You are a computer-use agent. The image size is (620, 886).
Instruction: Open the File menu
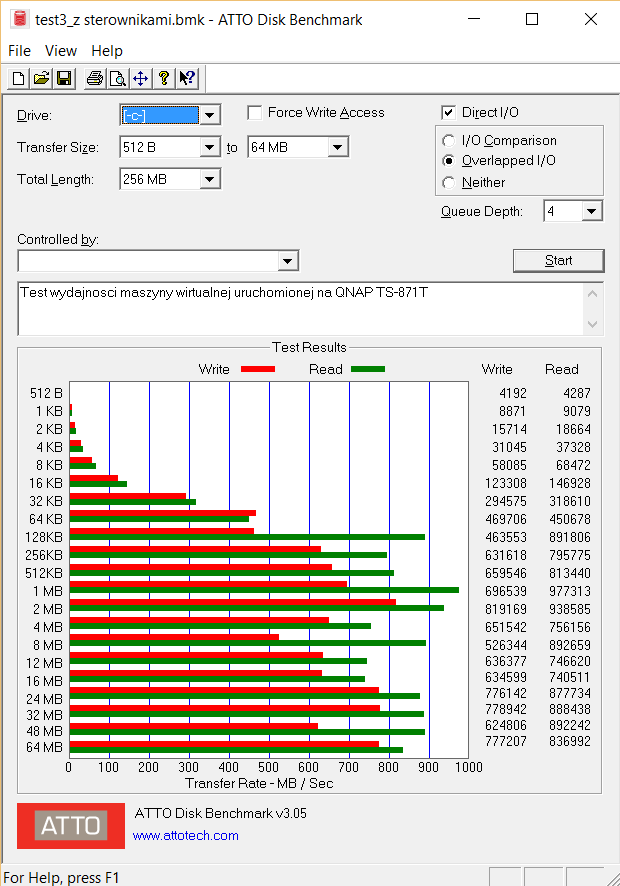[x=19, y=51]
